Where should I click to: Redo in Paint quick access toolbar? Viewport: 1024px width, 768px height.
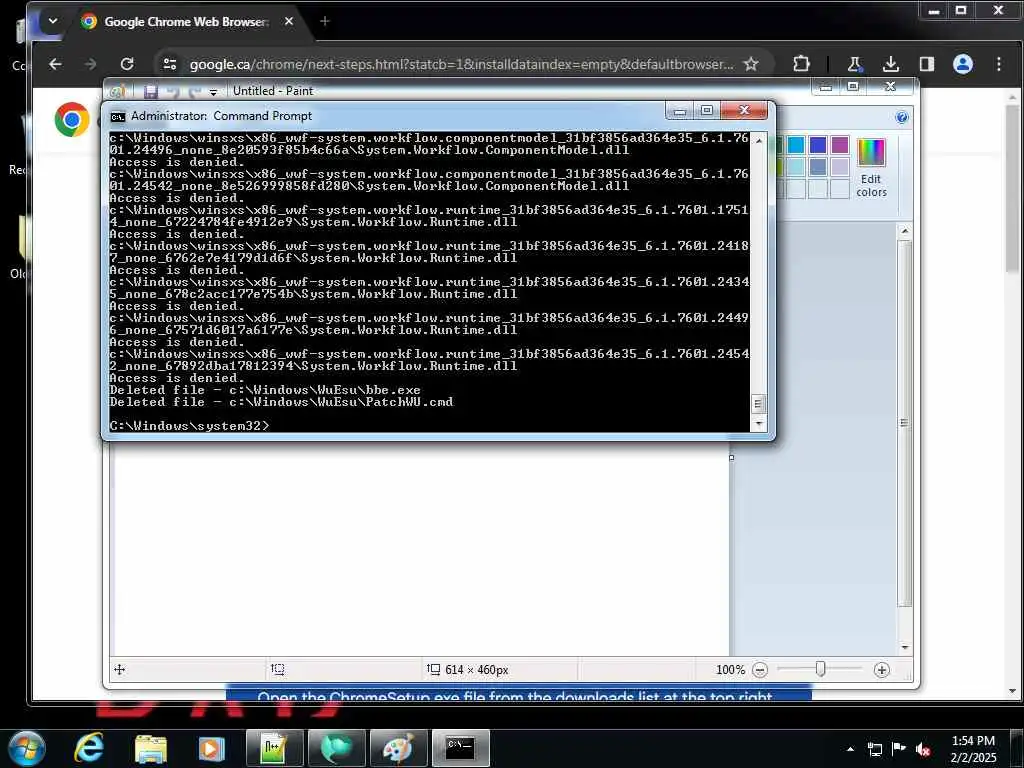pyautogui.click(x=194, y=91)
